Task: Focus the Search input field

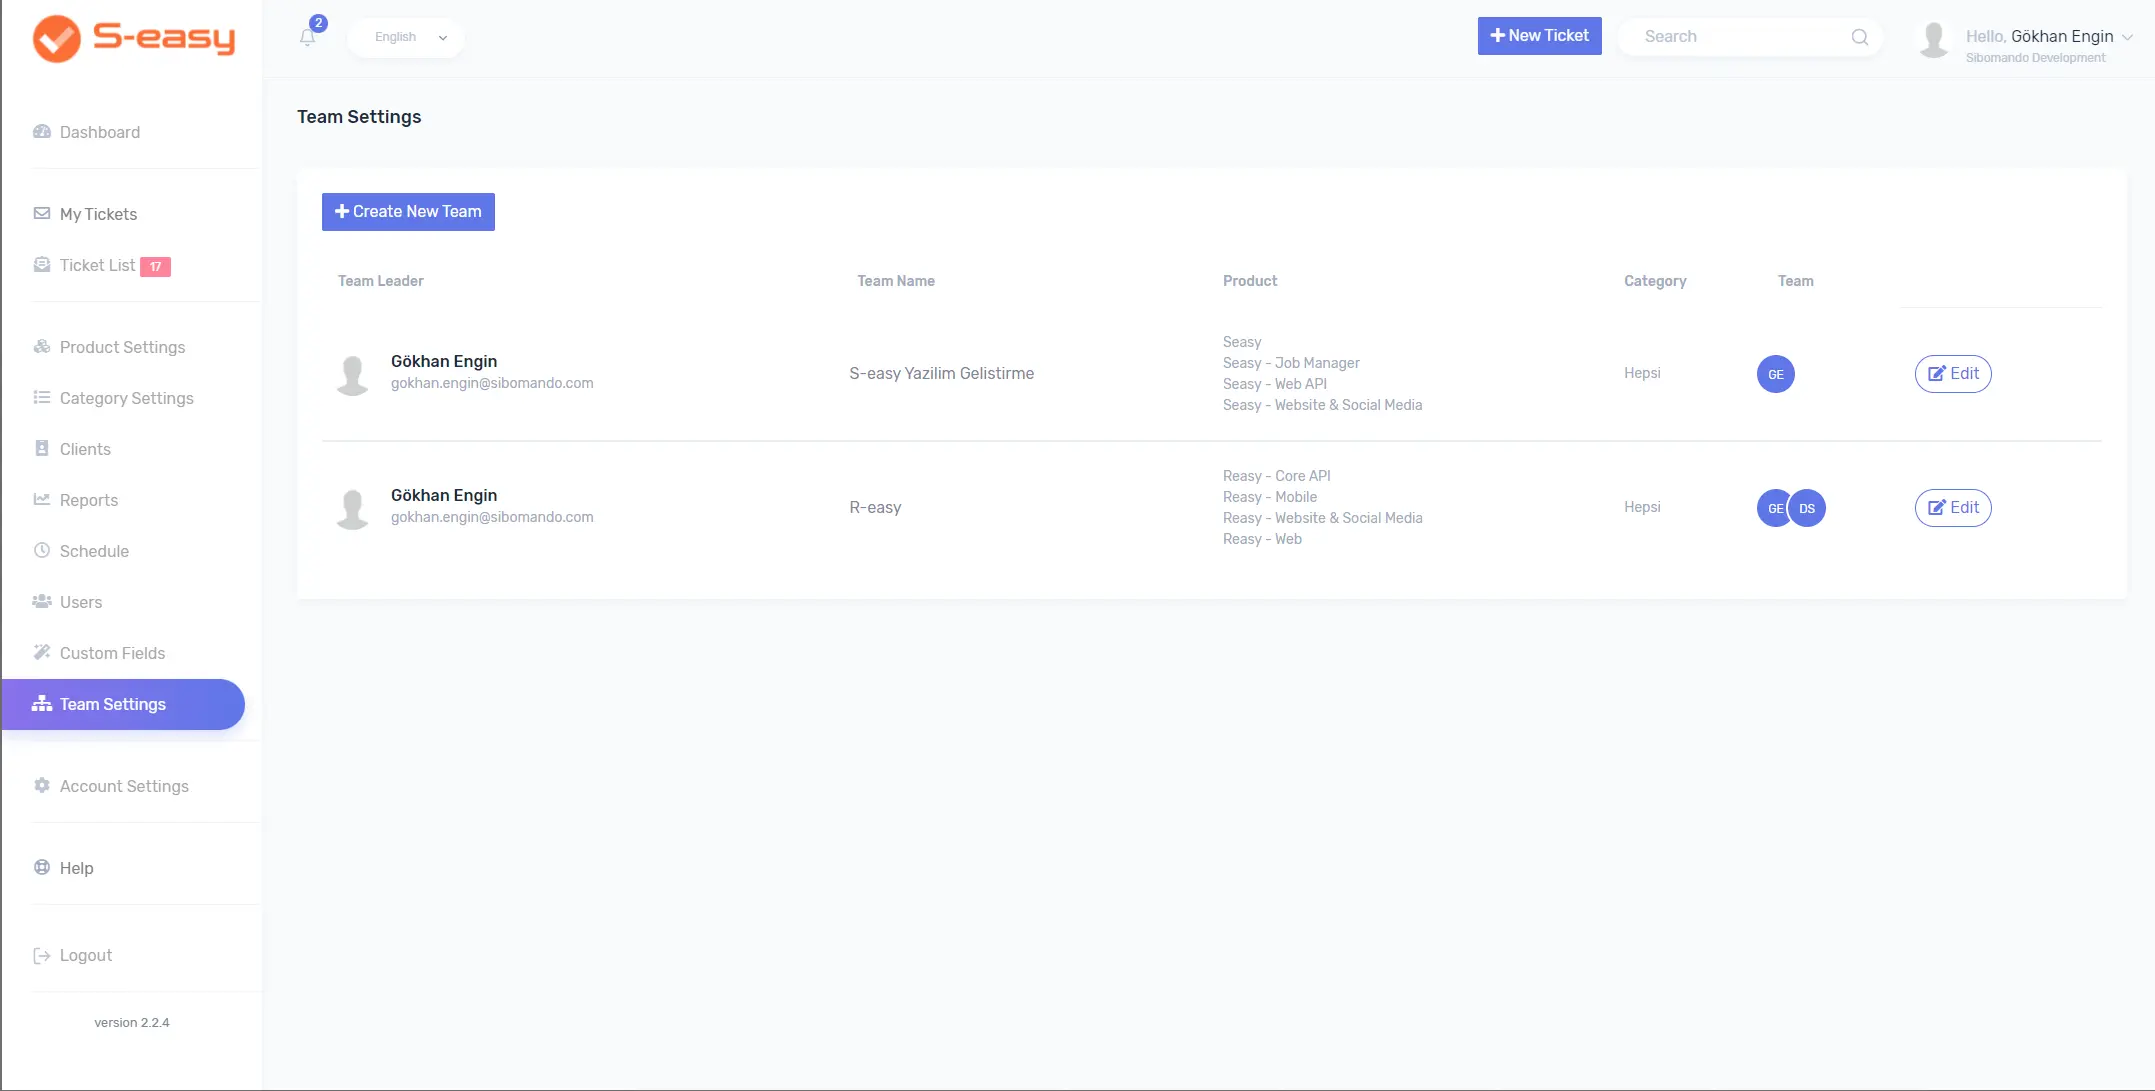Action: click(x=1740, y=36)
